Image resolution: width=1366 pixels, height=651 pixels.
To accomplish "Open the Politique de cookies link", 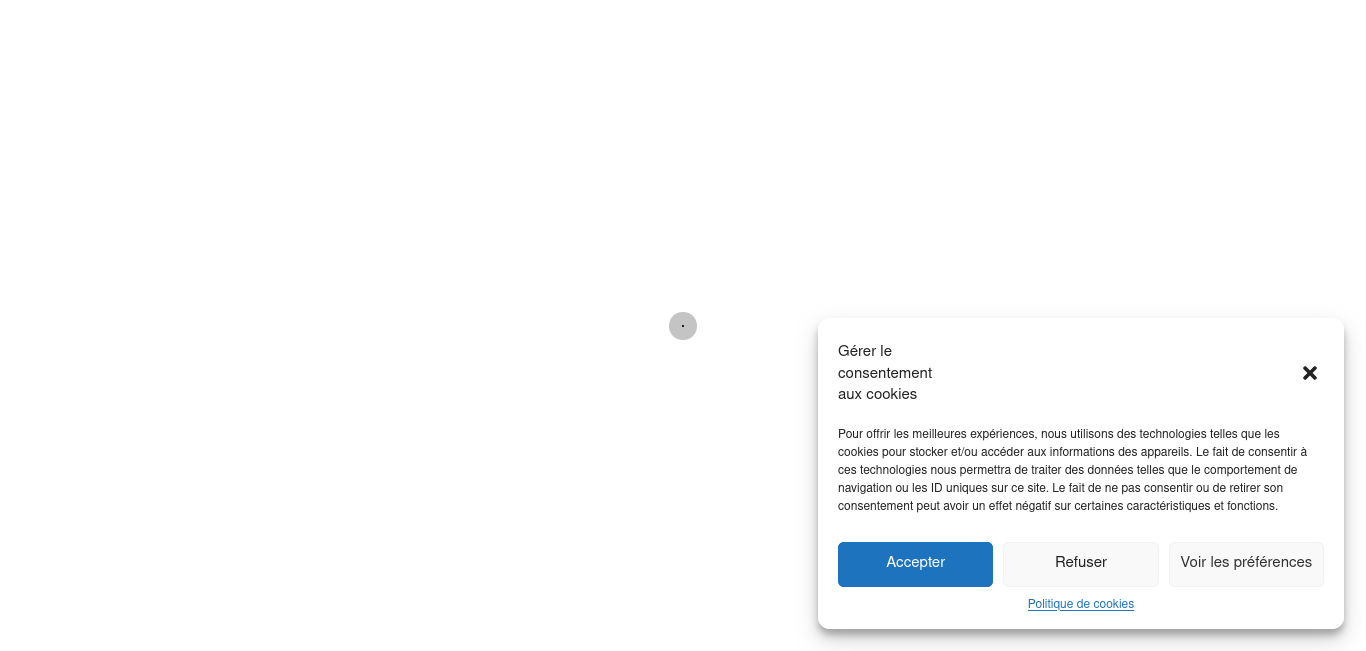I will pyautogui.click(x=1081, y=604).
